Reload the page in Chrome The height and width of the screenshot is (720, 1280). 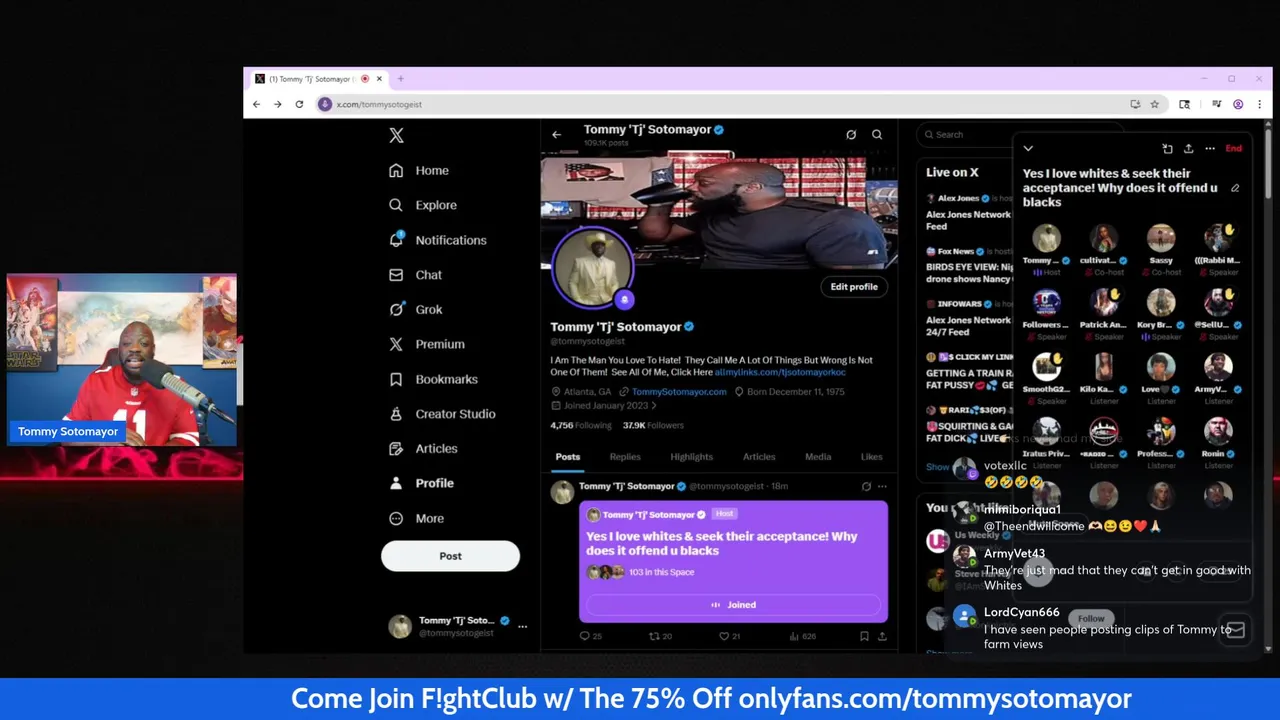[299, 104]
